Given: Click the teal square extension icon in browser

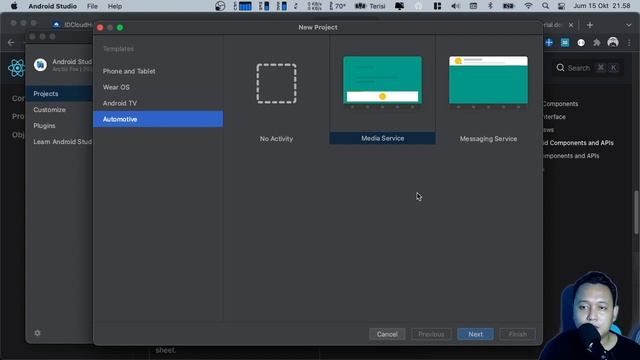Looking at the screenshot, I should pyautogui.click(x=565, y=42).
